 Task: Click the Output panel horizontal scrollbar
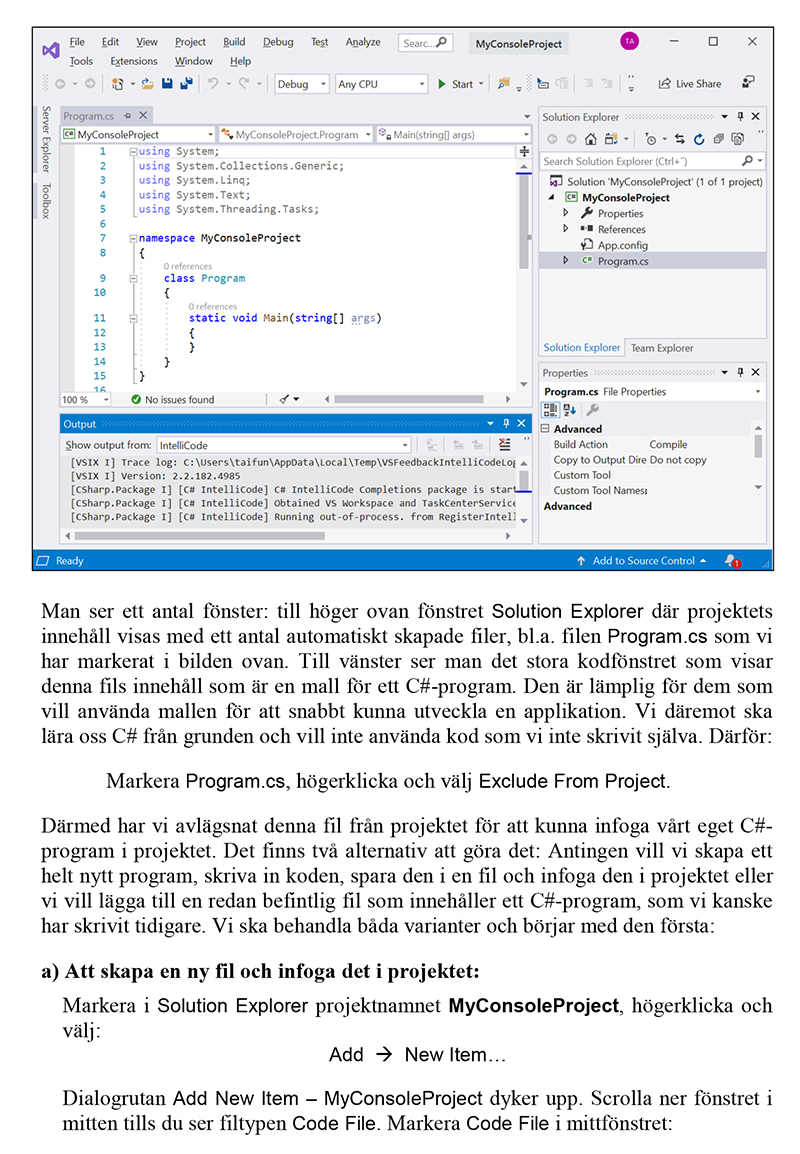[x=199, y=537]
